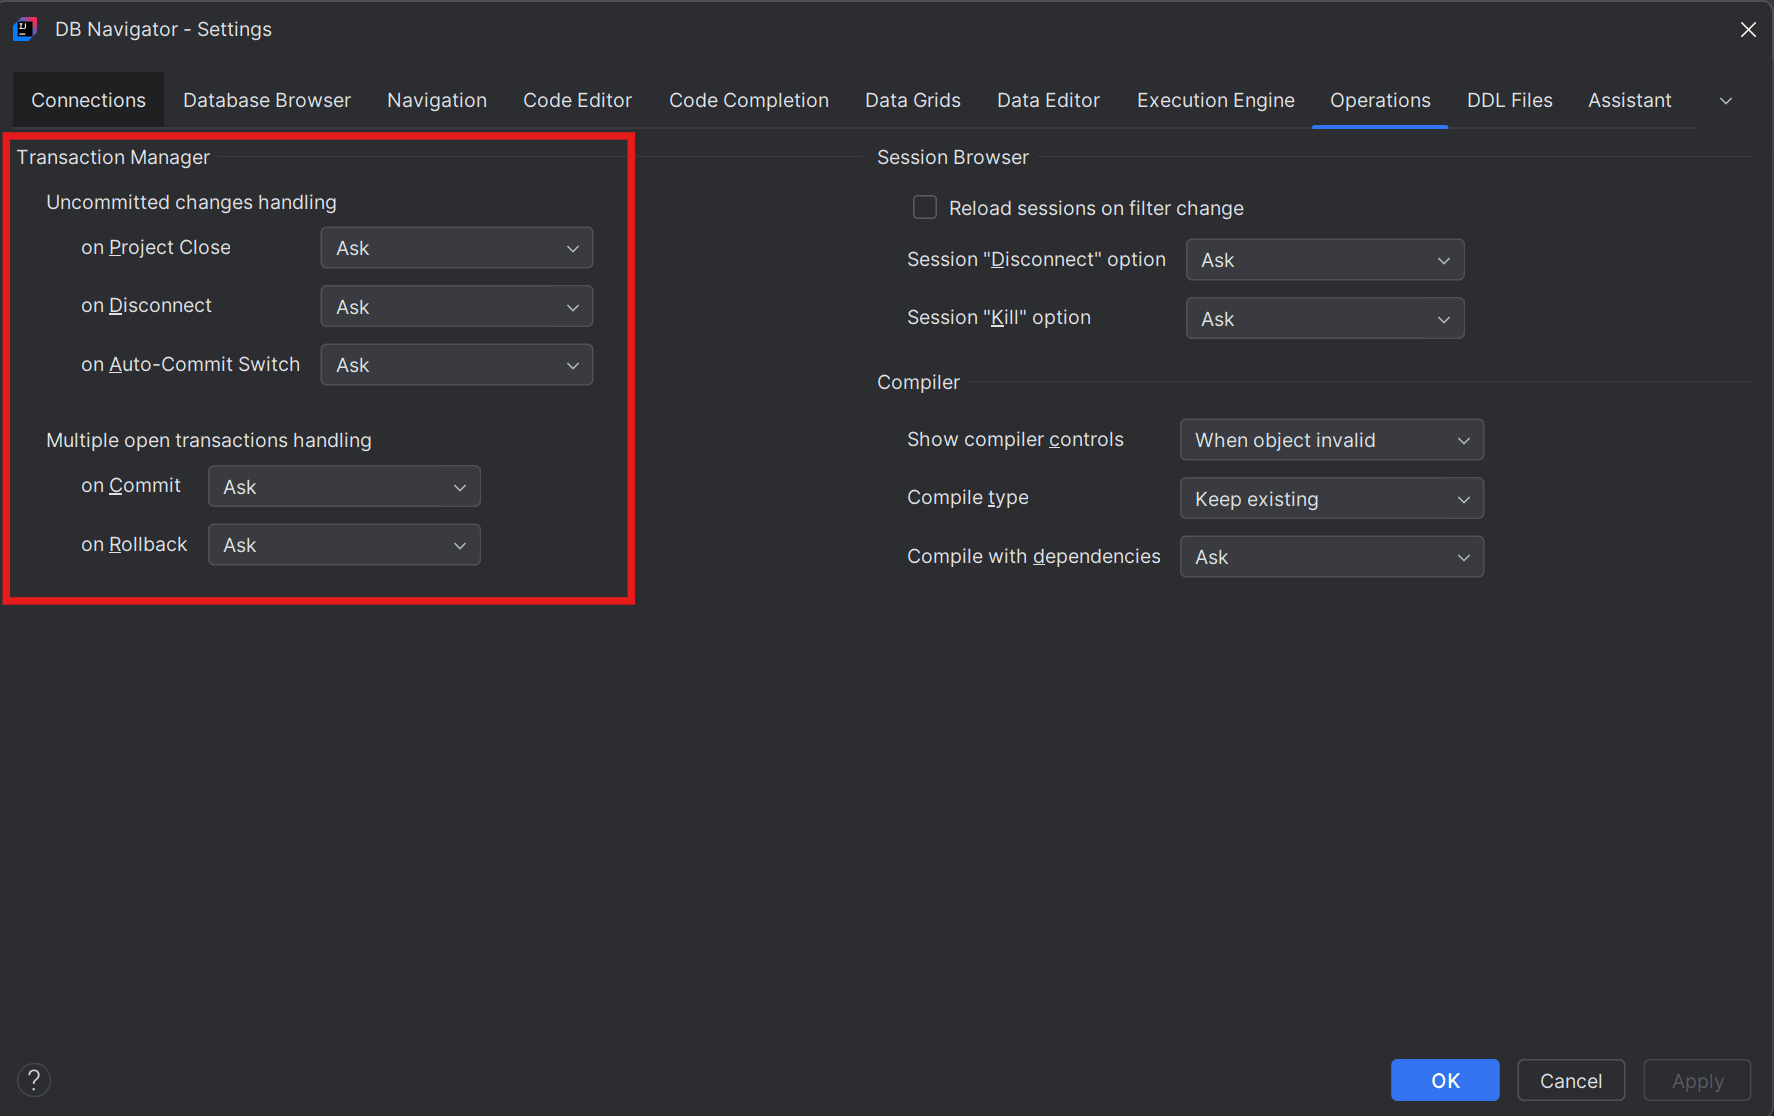The width and height of the screenshot is (1774, 1116).
Task: Switch to the Database Browser tab
Action: 266,100
